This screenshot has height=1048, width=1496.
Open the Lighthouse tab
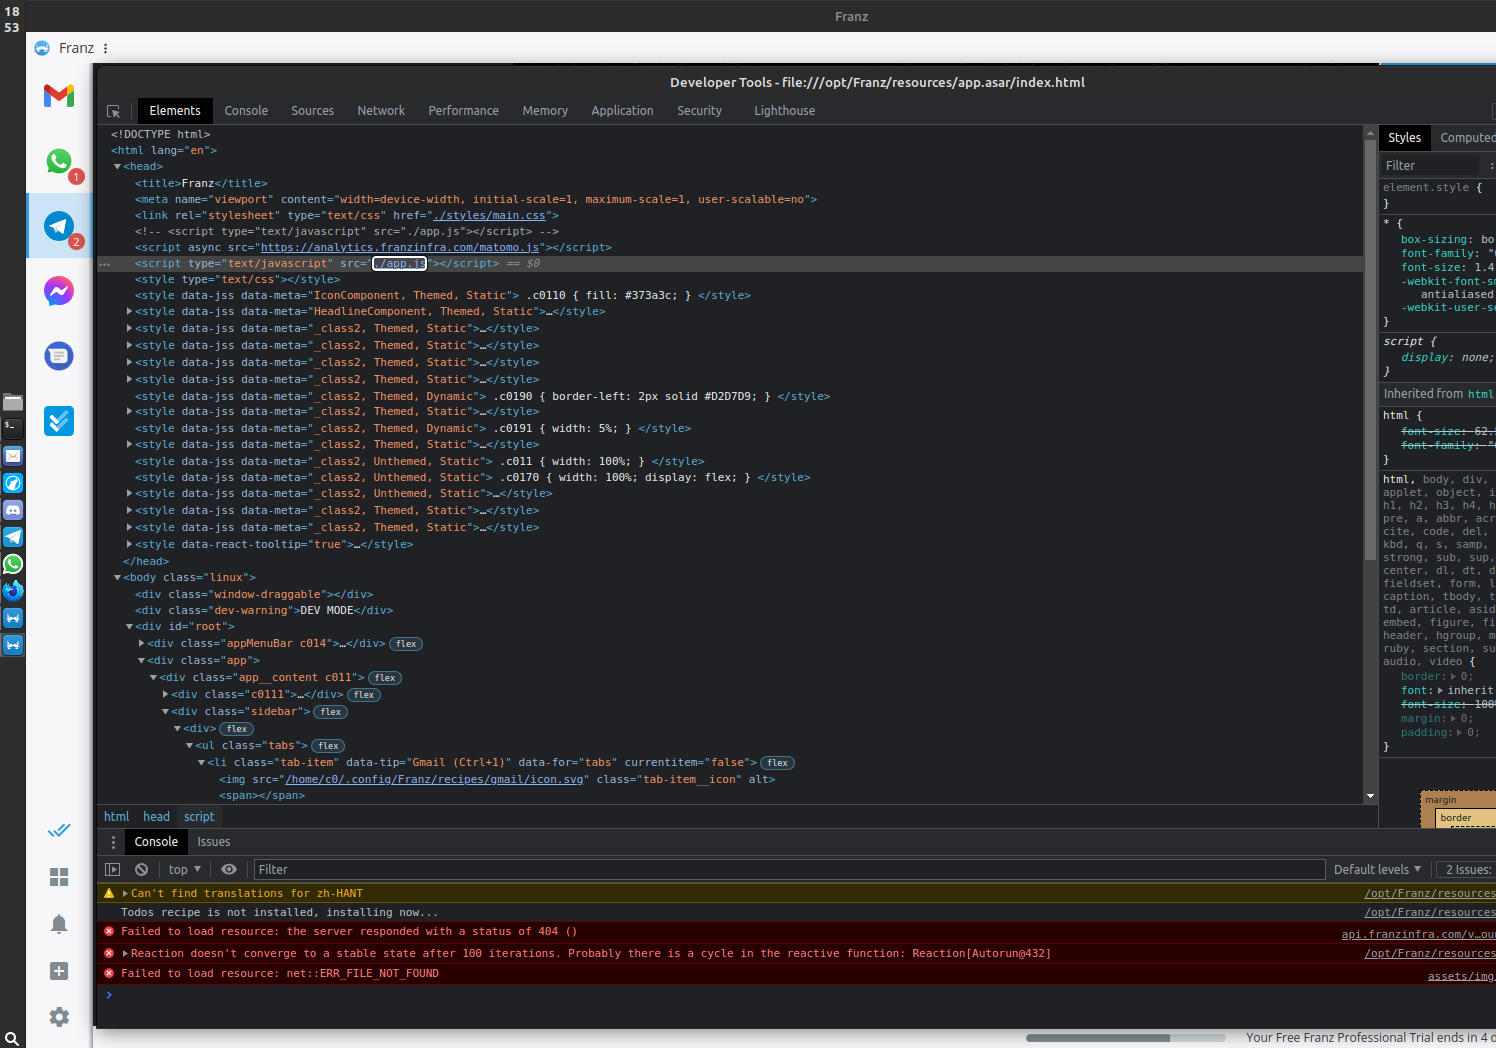(x=785, y=111)
